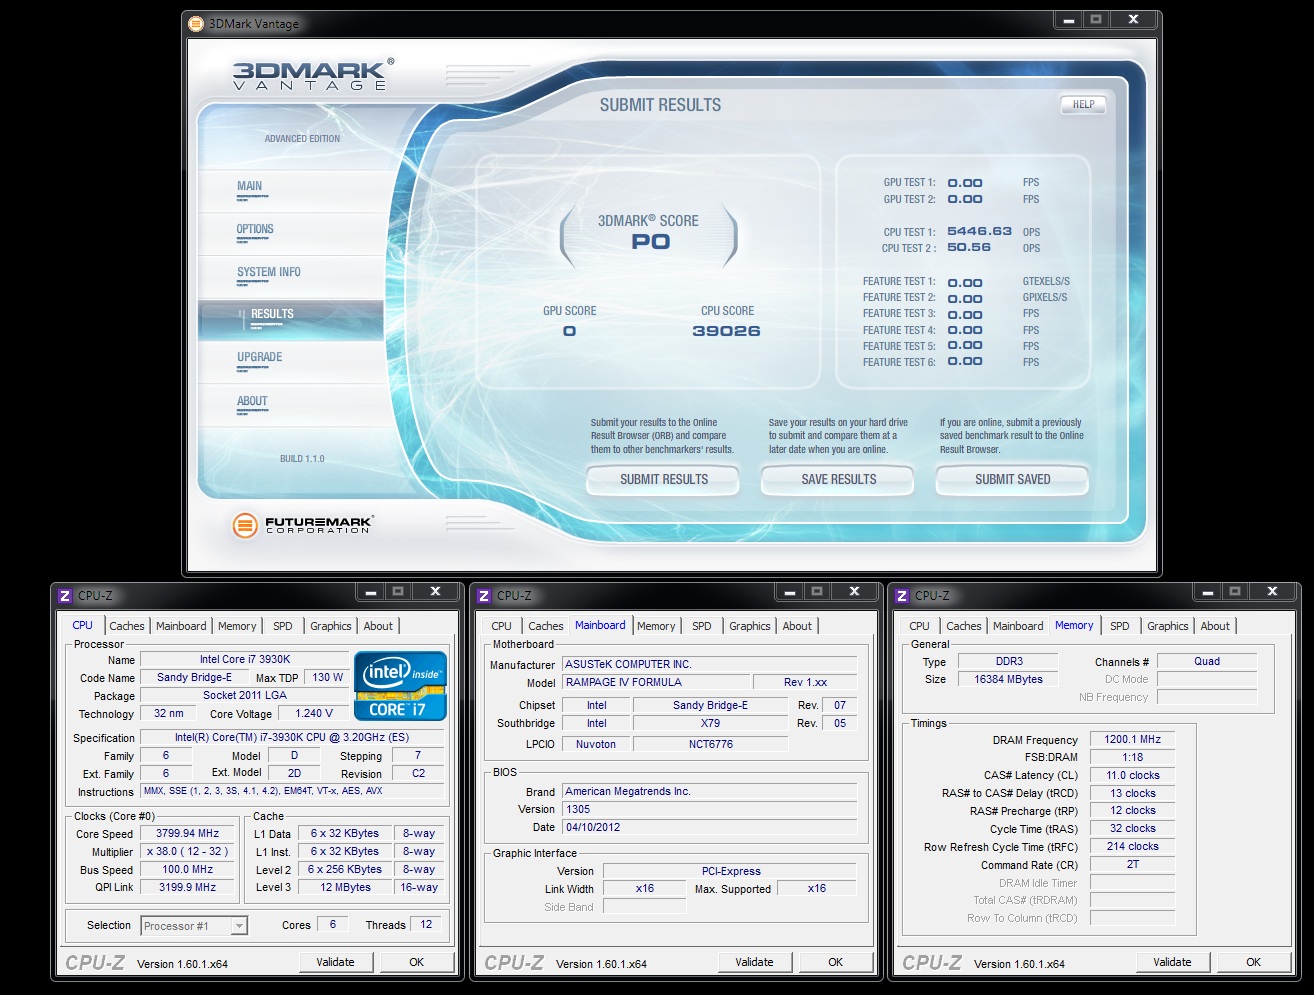Select CPU tab in Memory CPU-Z window
The width and height of the screenshot is (1314, 995).
pos(920,626)
